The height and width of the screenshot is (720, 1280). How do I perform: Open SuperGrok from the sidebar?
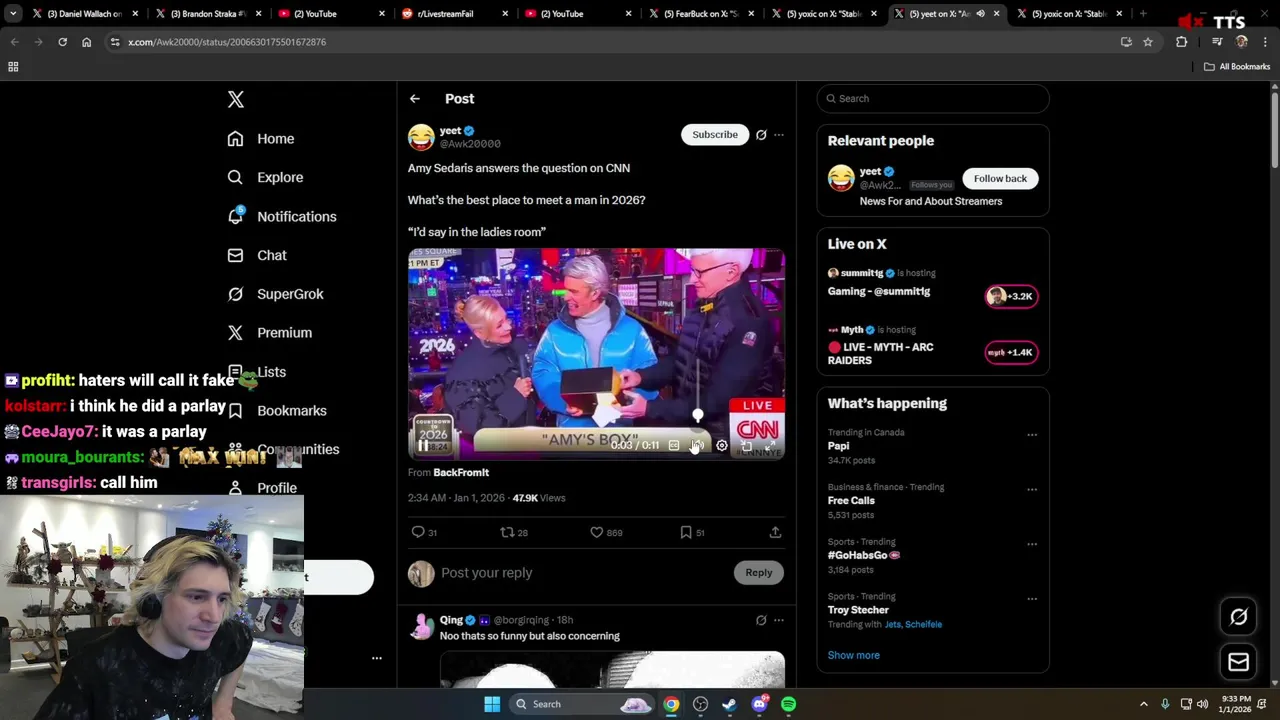point(275,294)
